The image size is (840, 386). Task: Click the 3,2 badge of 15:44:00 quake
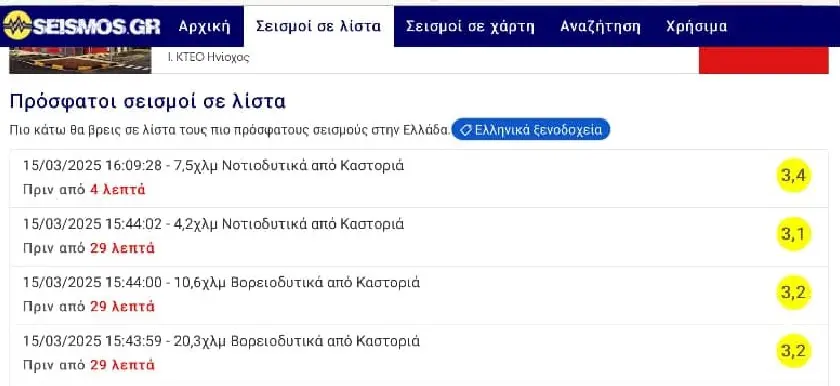793,292
